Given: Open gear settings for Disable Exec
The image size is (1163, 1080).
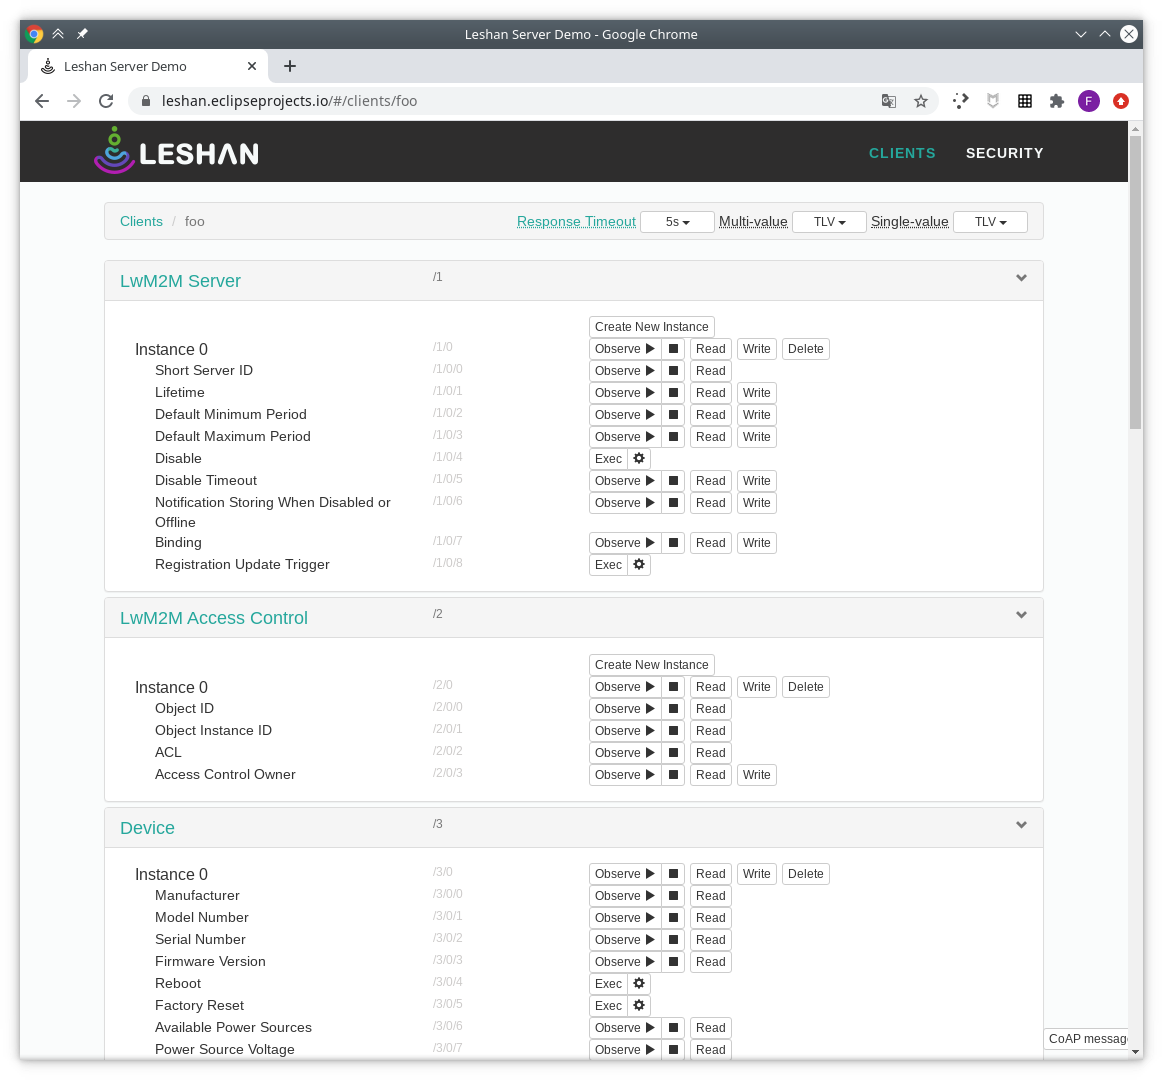Looking at the screenshot, I should coord(639,459).
